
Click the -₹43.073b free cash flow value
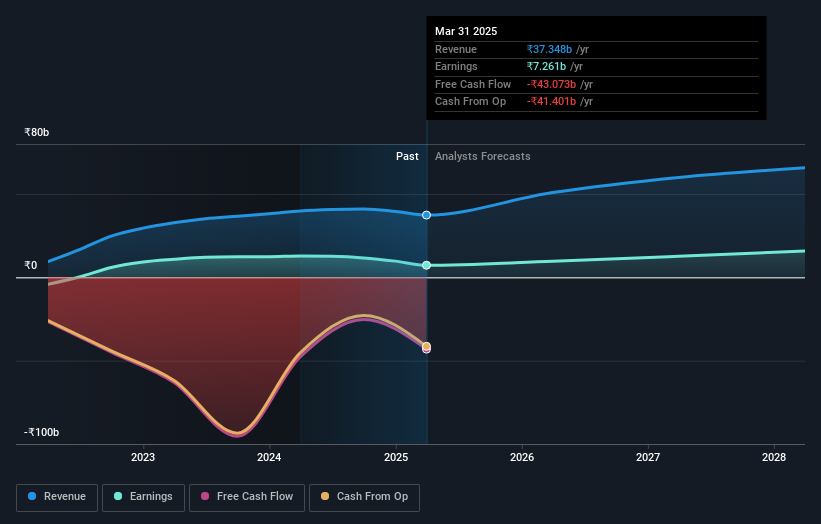point(551,84)
